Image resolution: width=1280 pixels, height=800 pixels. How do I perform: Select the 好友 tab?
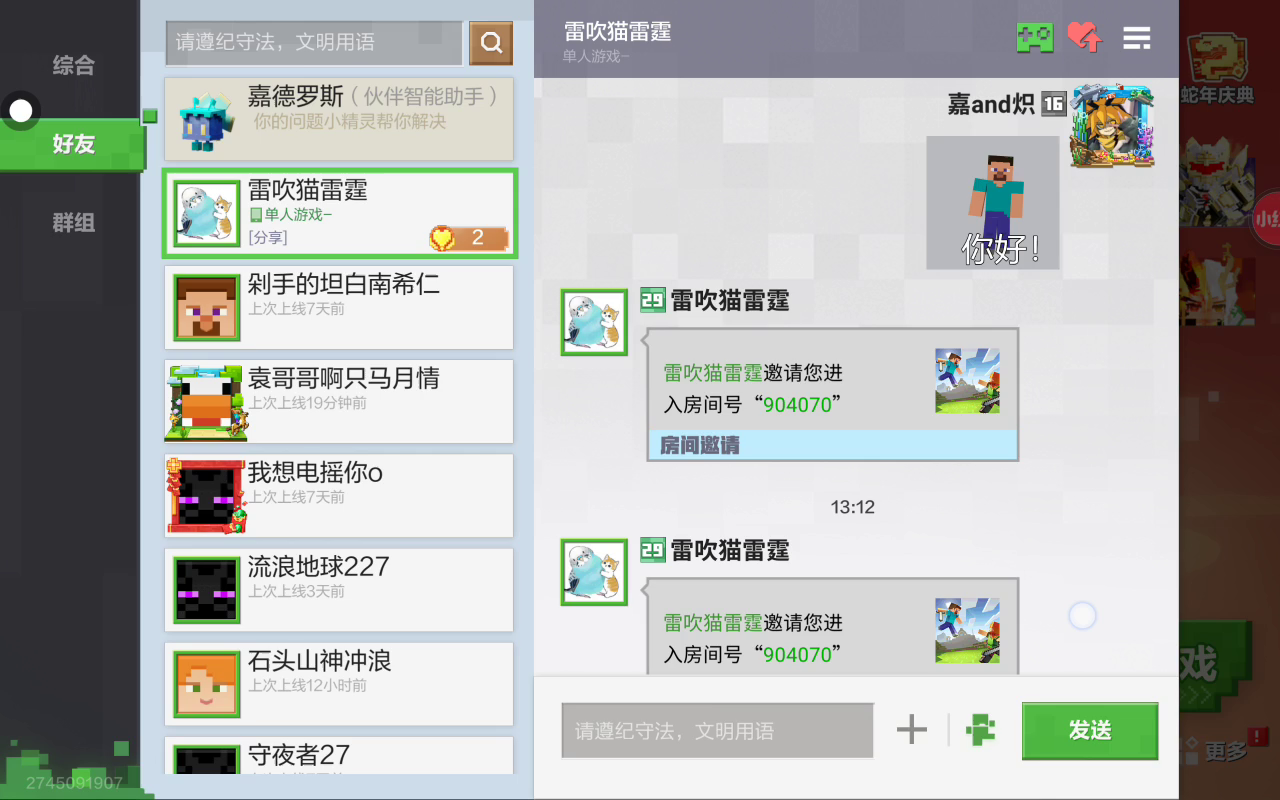click(73, 144)
